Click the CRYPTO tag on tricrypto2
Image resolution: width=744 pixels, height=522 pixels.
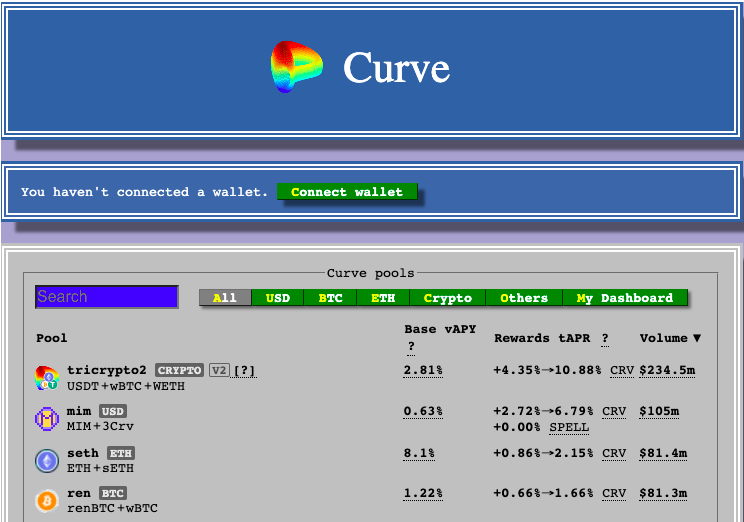click(179, 370)
